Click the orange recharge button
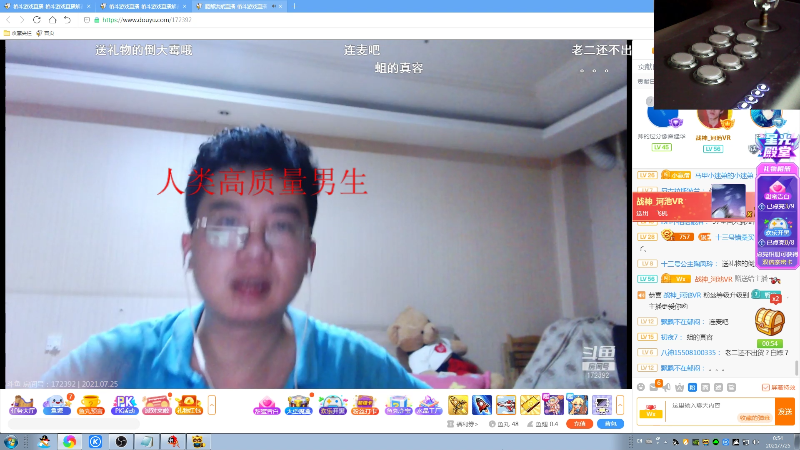 (579, 424)
